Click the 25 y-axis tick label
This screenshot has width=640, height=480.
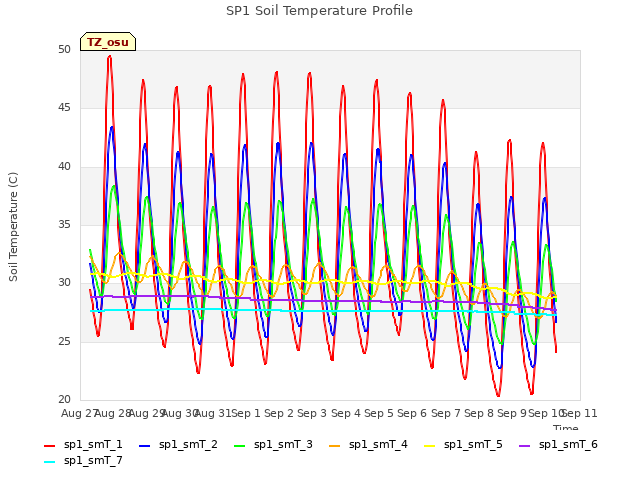click(64, 341)
